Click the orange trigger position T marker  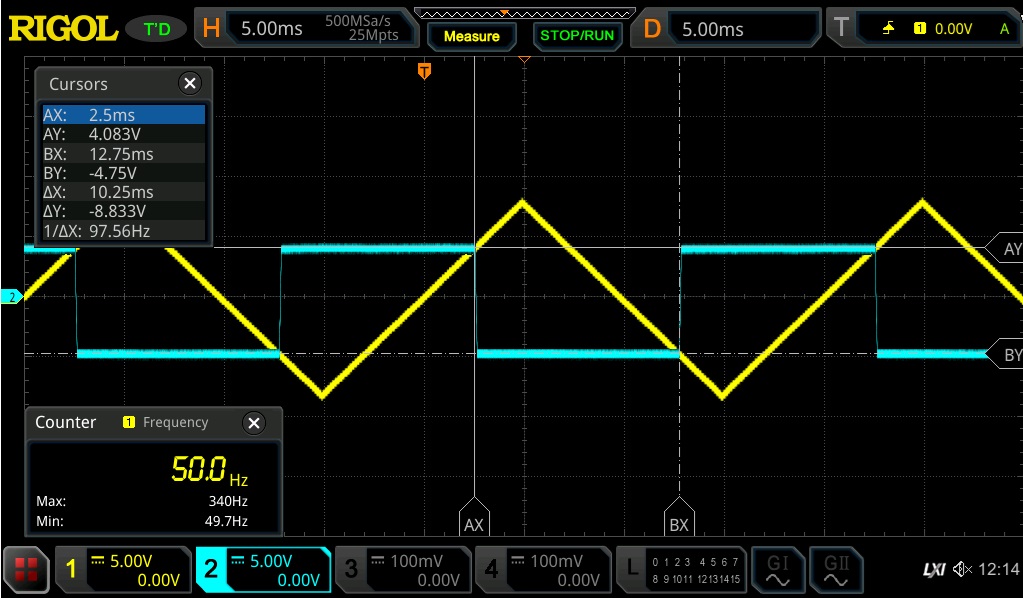click(424, 70)
